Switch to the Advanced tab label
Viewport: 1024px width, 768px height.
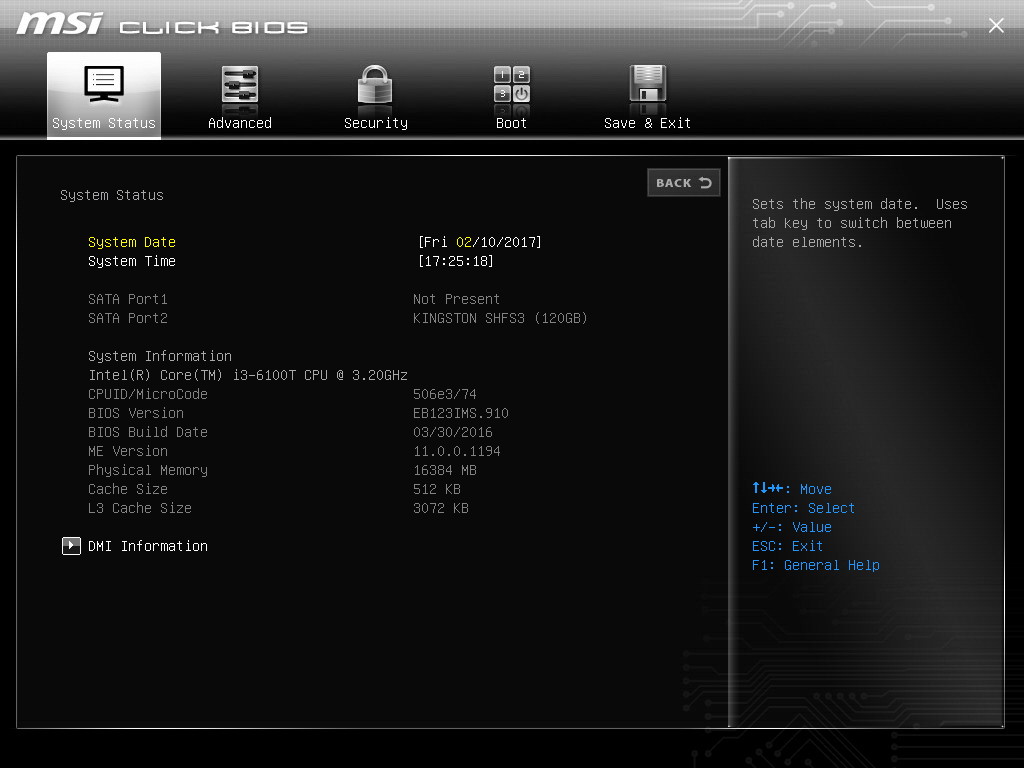click(240, 123)
